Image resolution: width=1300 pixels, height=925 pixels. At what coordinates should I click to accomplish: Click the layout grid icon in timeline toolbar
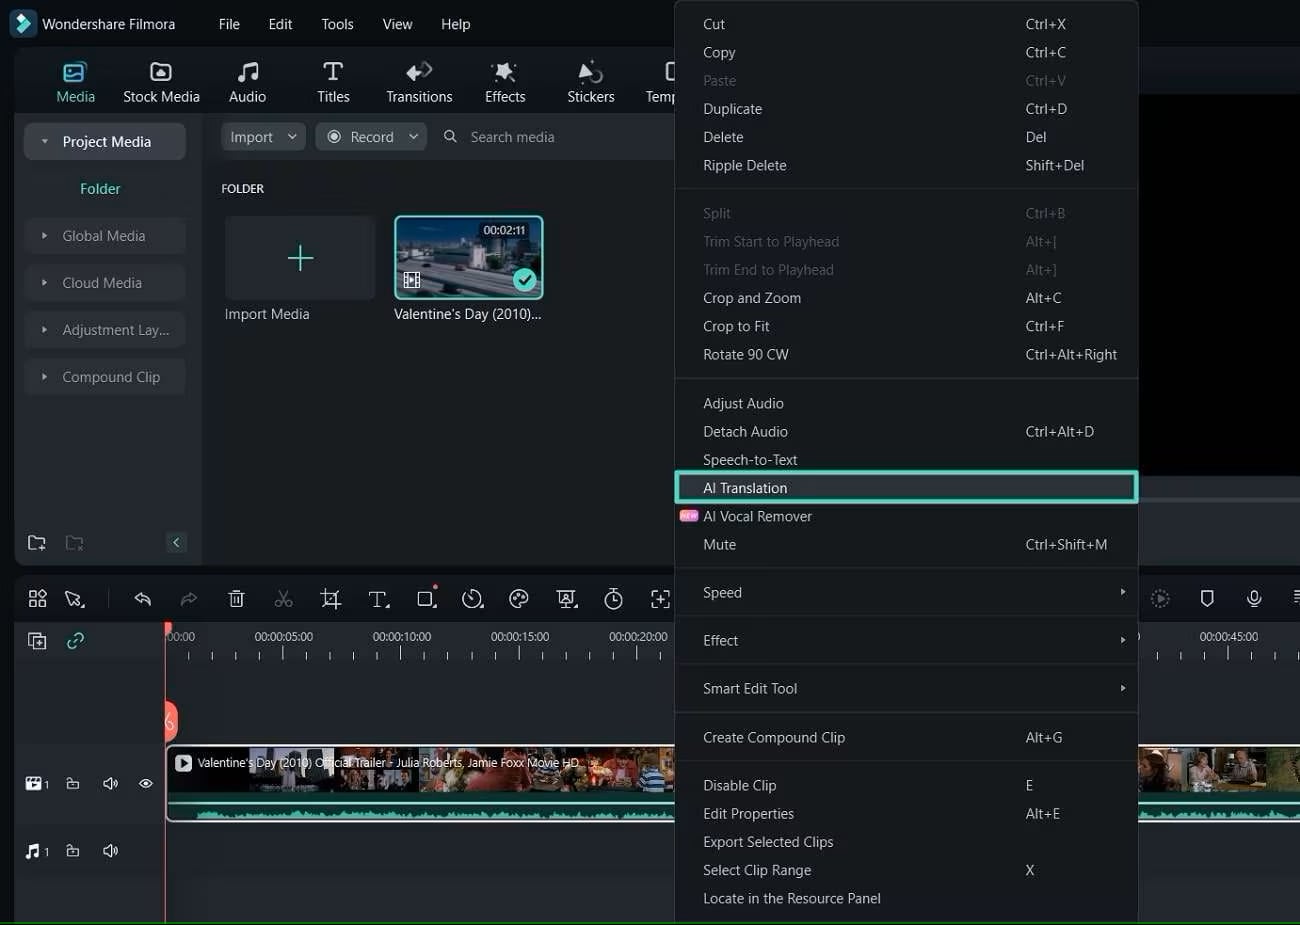point(37,599)
